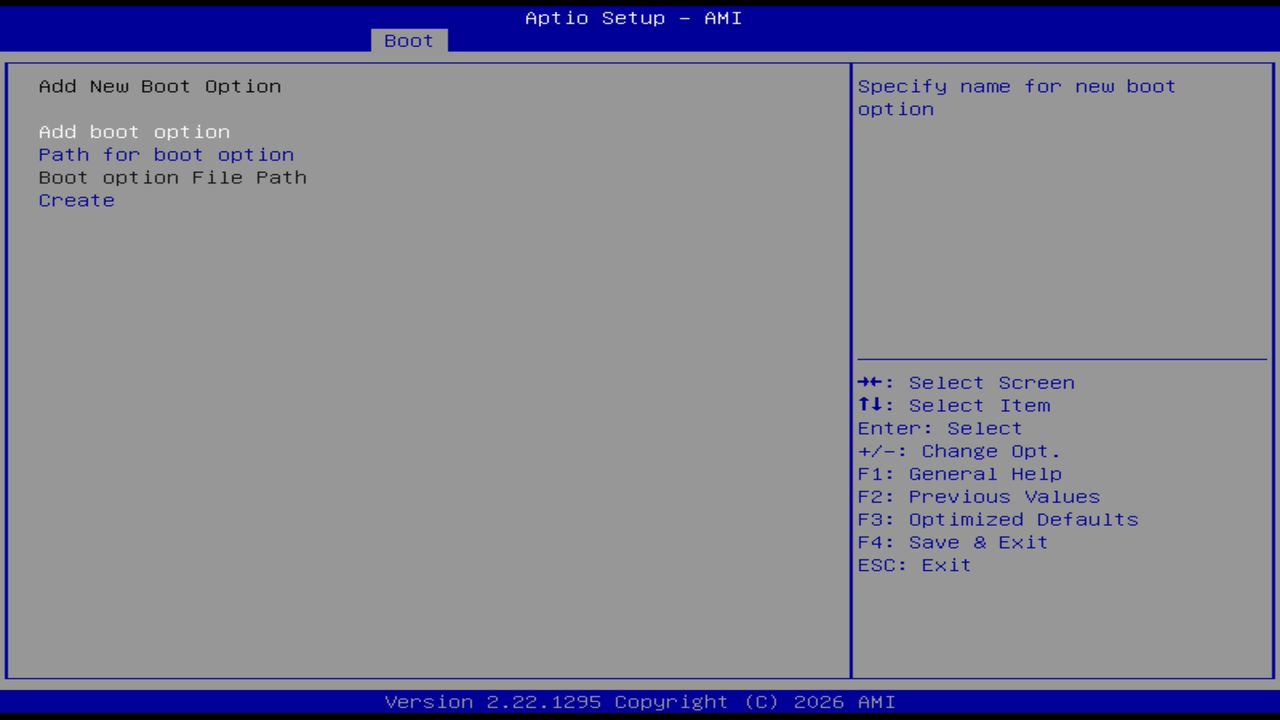Image resolution: width=1280 pixels, height=720 pixels.
Task: Click the Version 2.22.1295 copyright footer
Action: tap(640, 702)
